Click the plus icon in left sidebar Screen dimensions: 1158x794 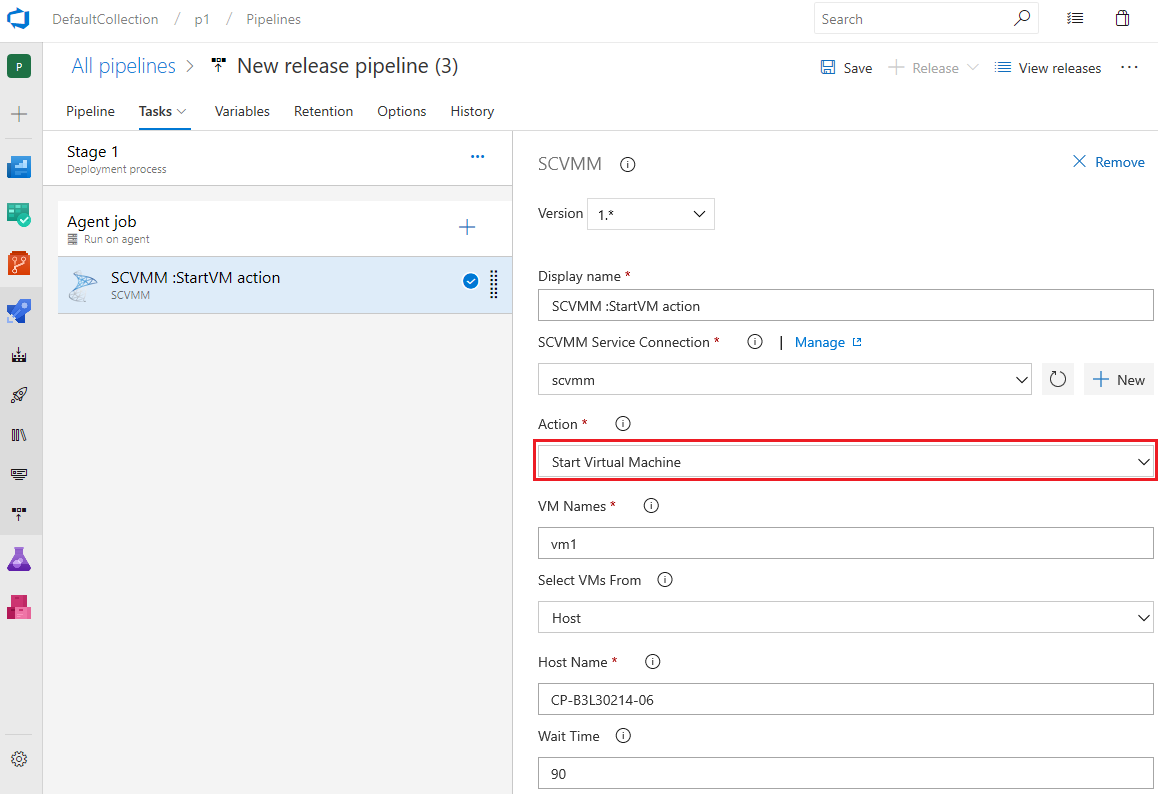tap(19, 114)
